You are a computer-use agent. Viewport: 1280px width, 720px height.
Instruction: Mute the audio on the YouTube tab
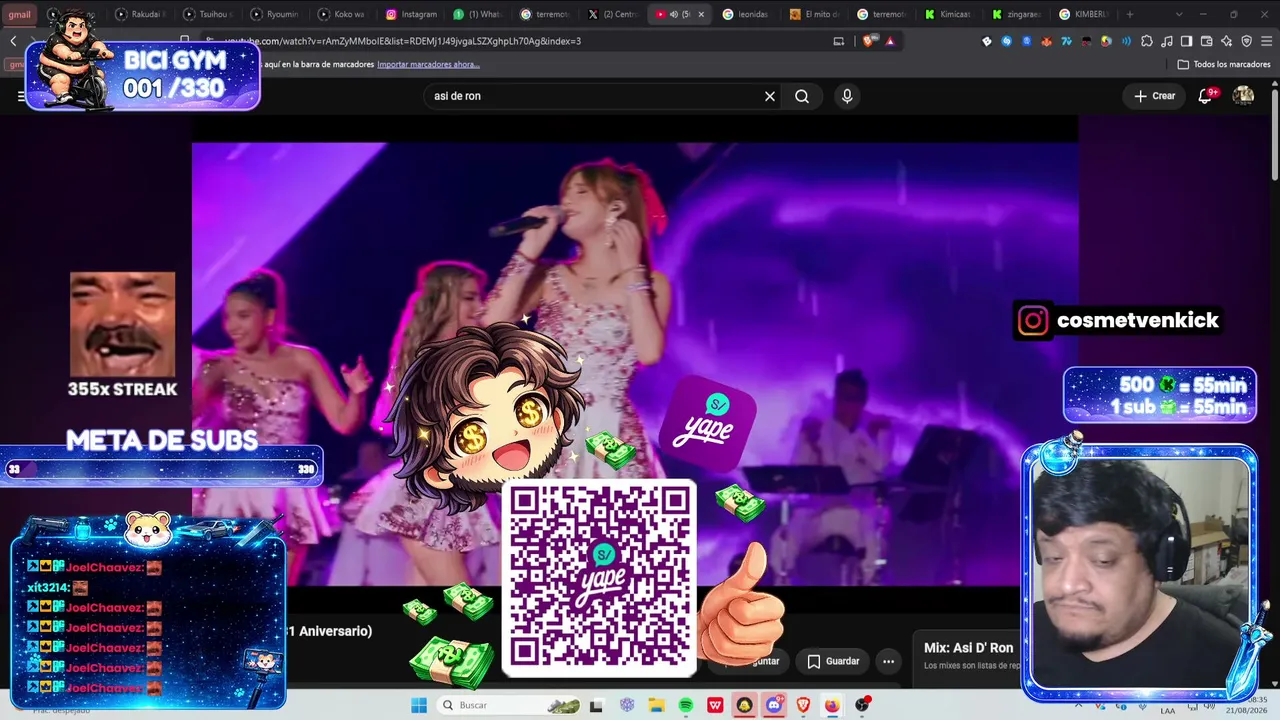coord(673,14)
